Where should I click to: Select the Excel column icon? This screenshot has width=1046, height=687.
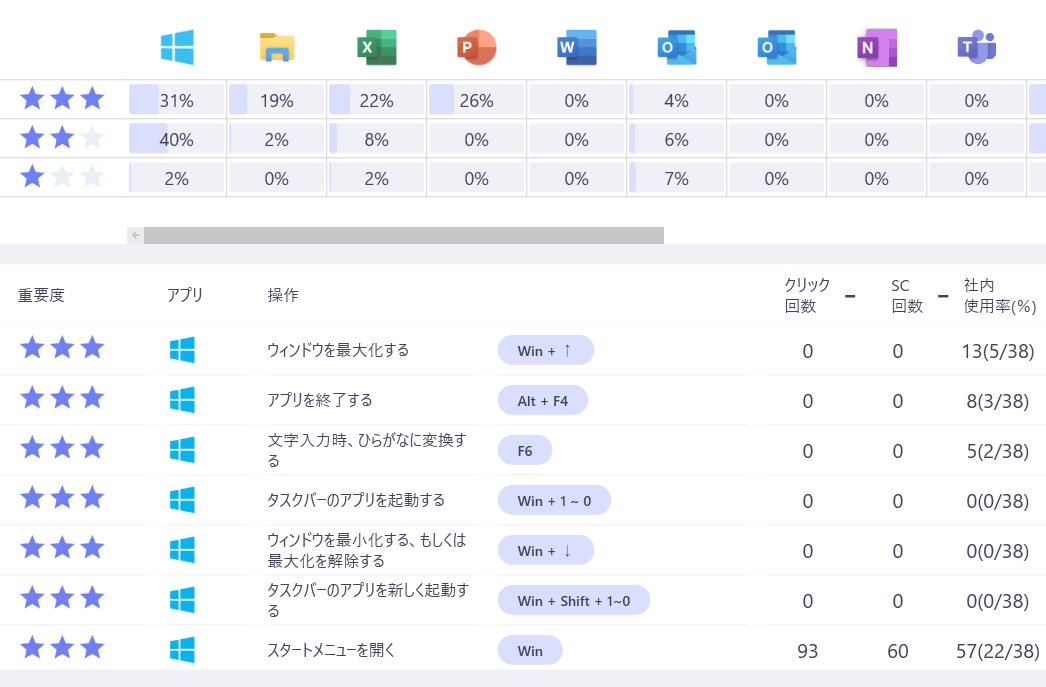(x=377, y=47)
